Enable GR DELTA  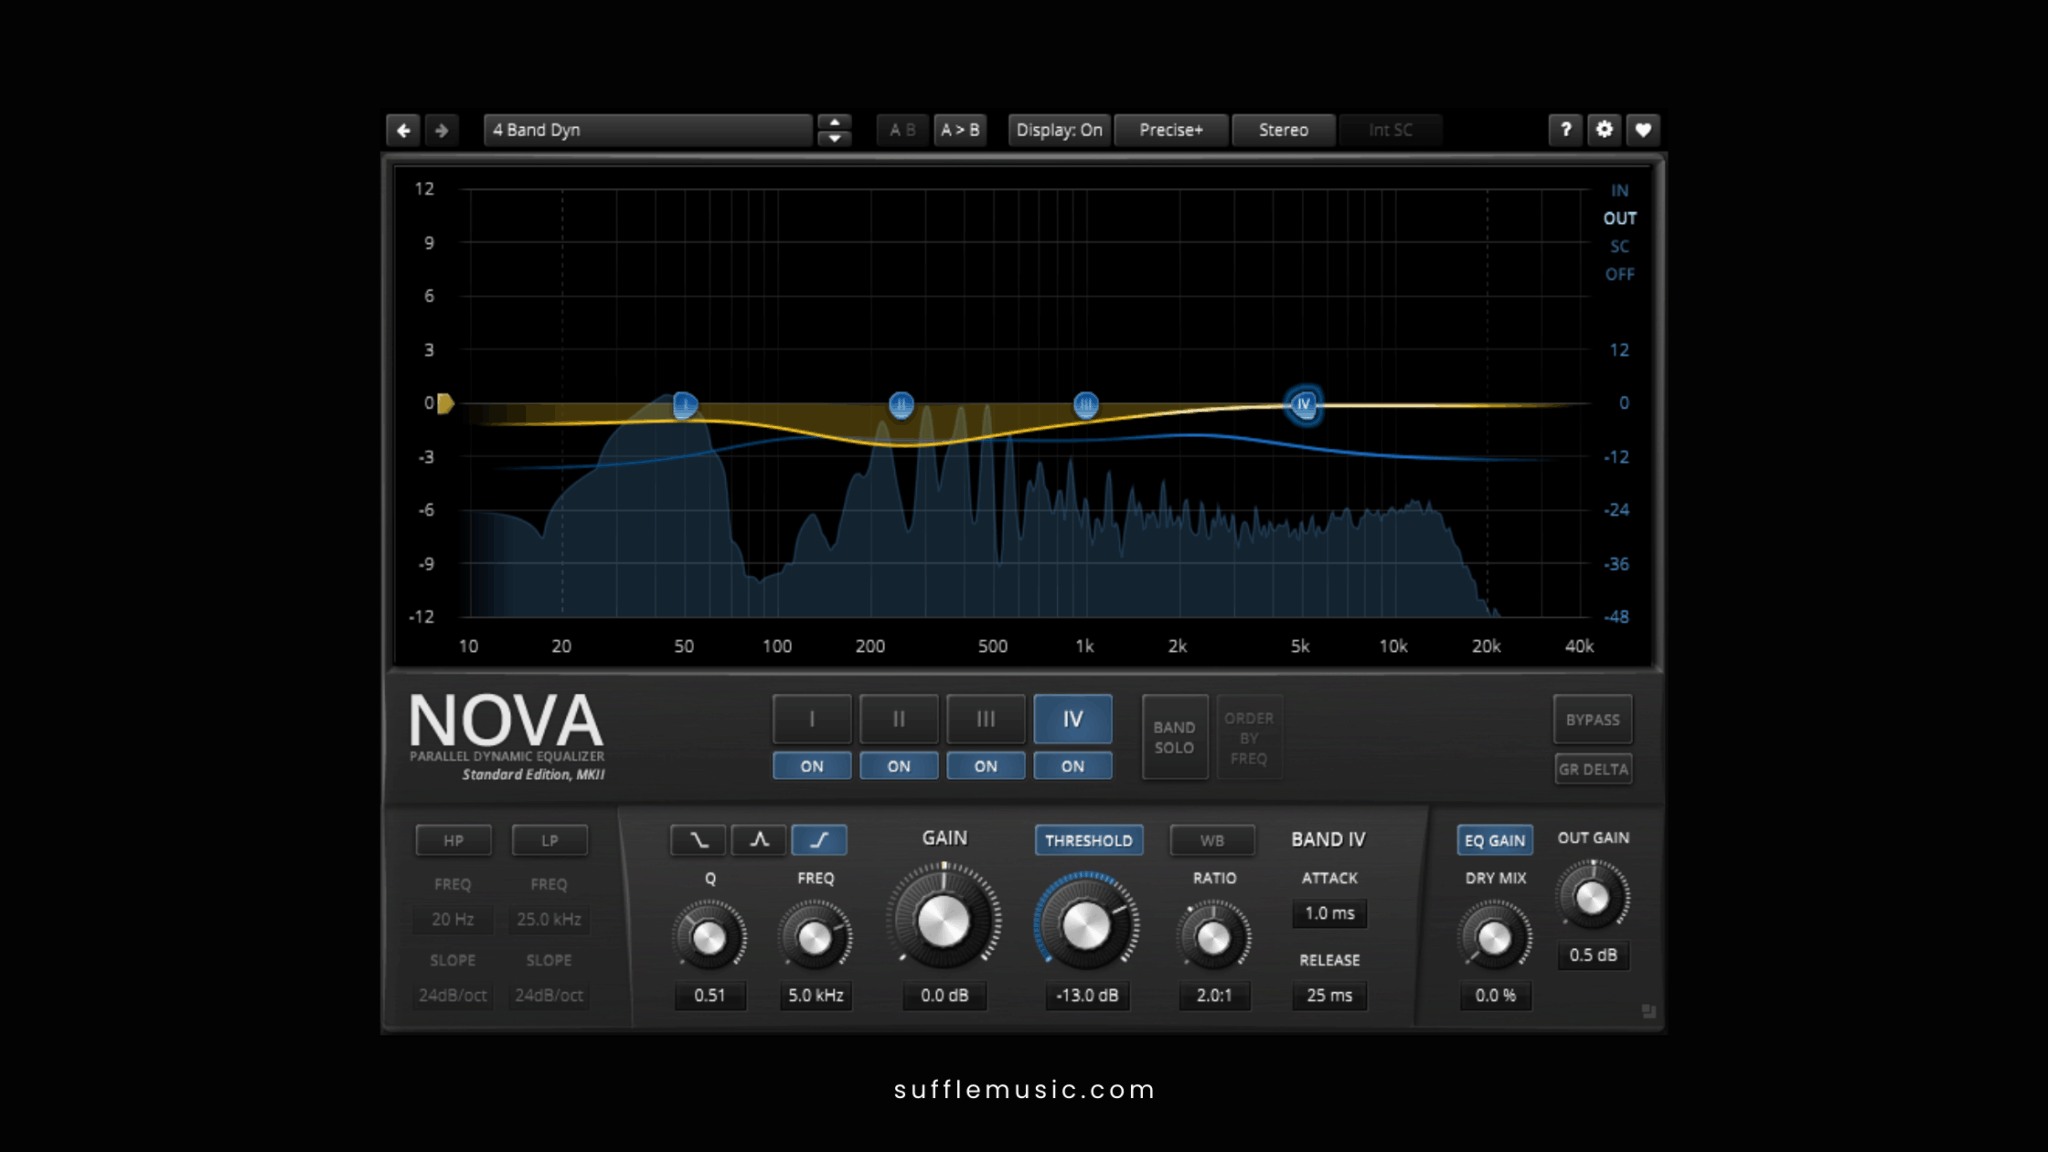(x=1593, y=769)
